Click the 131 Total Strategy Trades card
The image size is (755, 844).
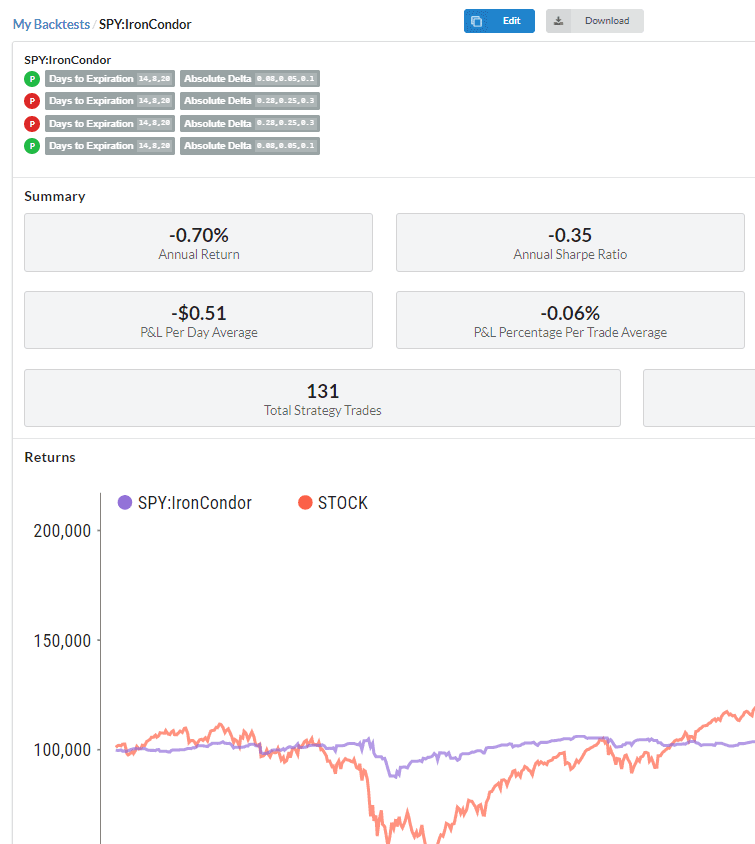point(322,398)
